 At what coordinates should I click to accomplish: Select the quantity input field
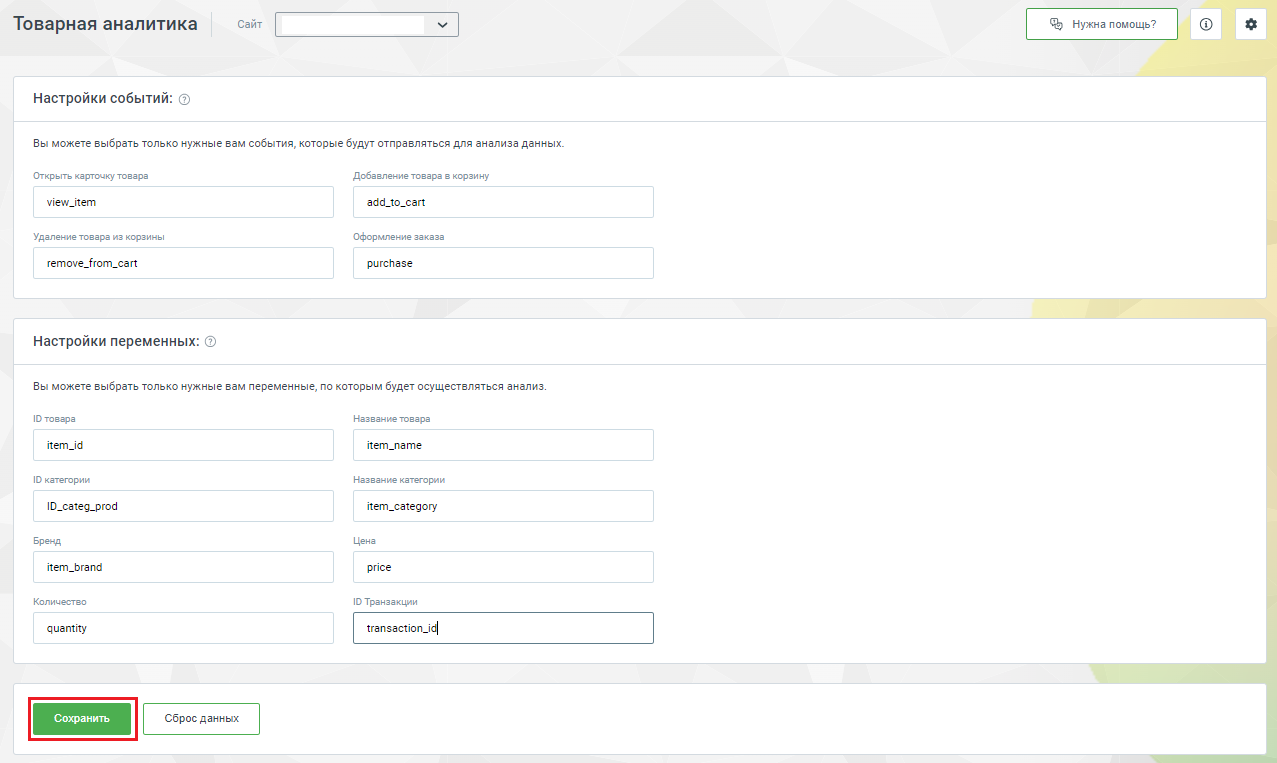coord(183,628)
